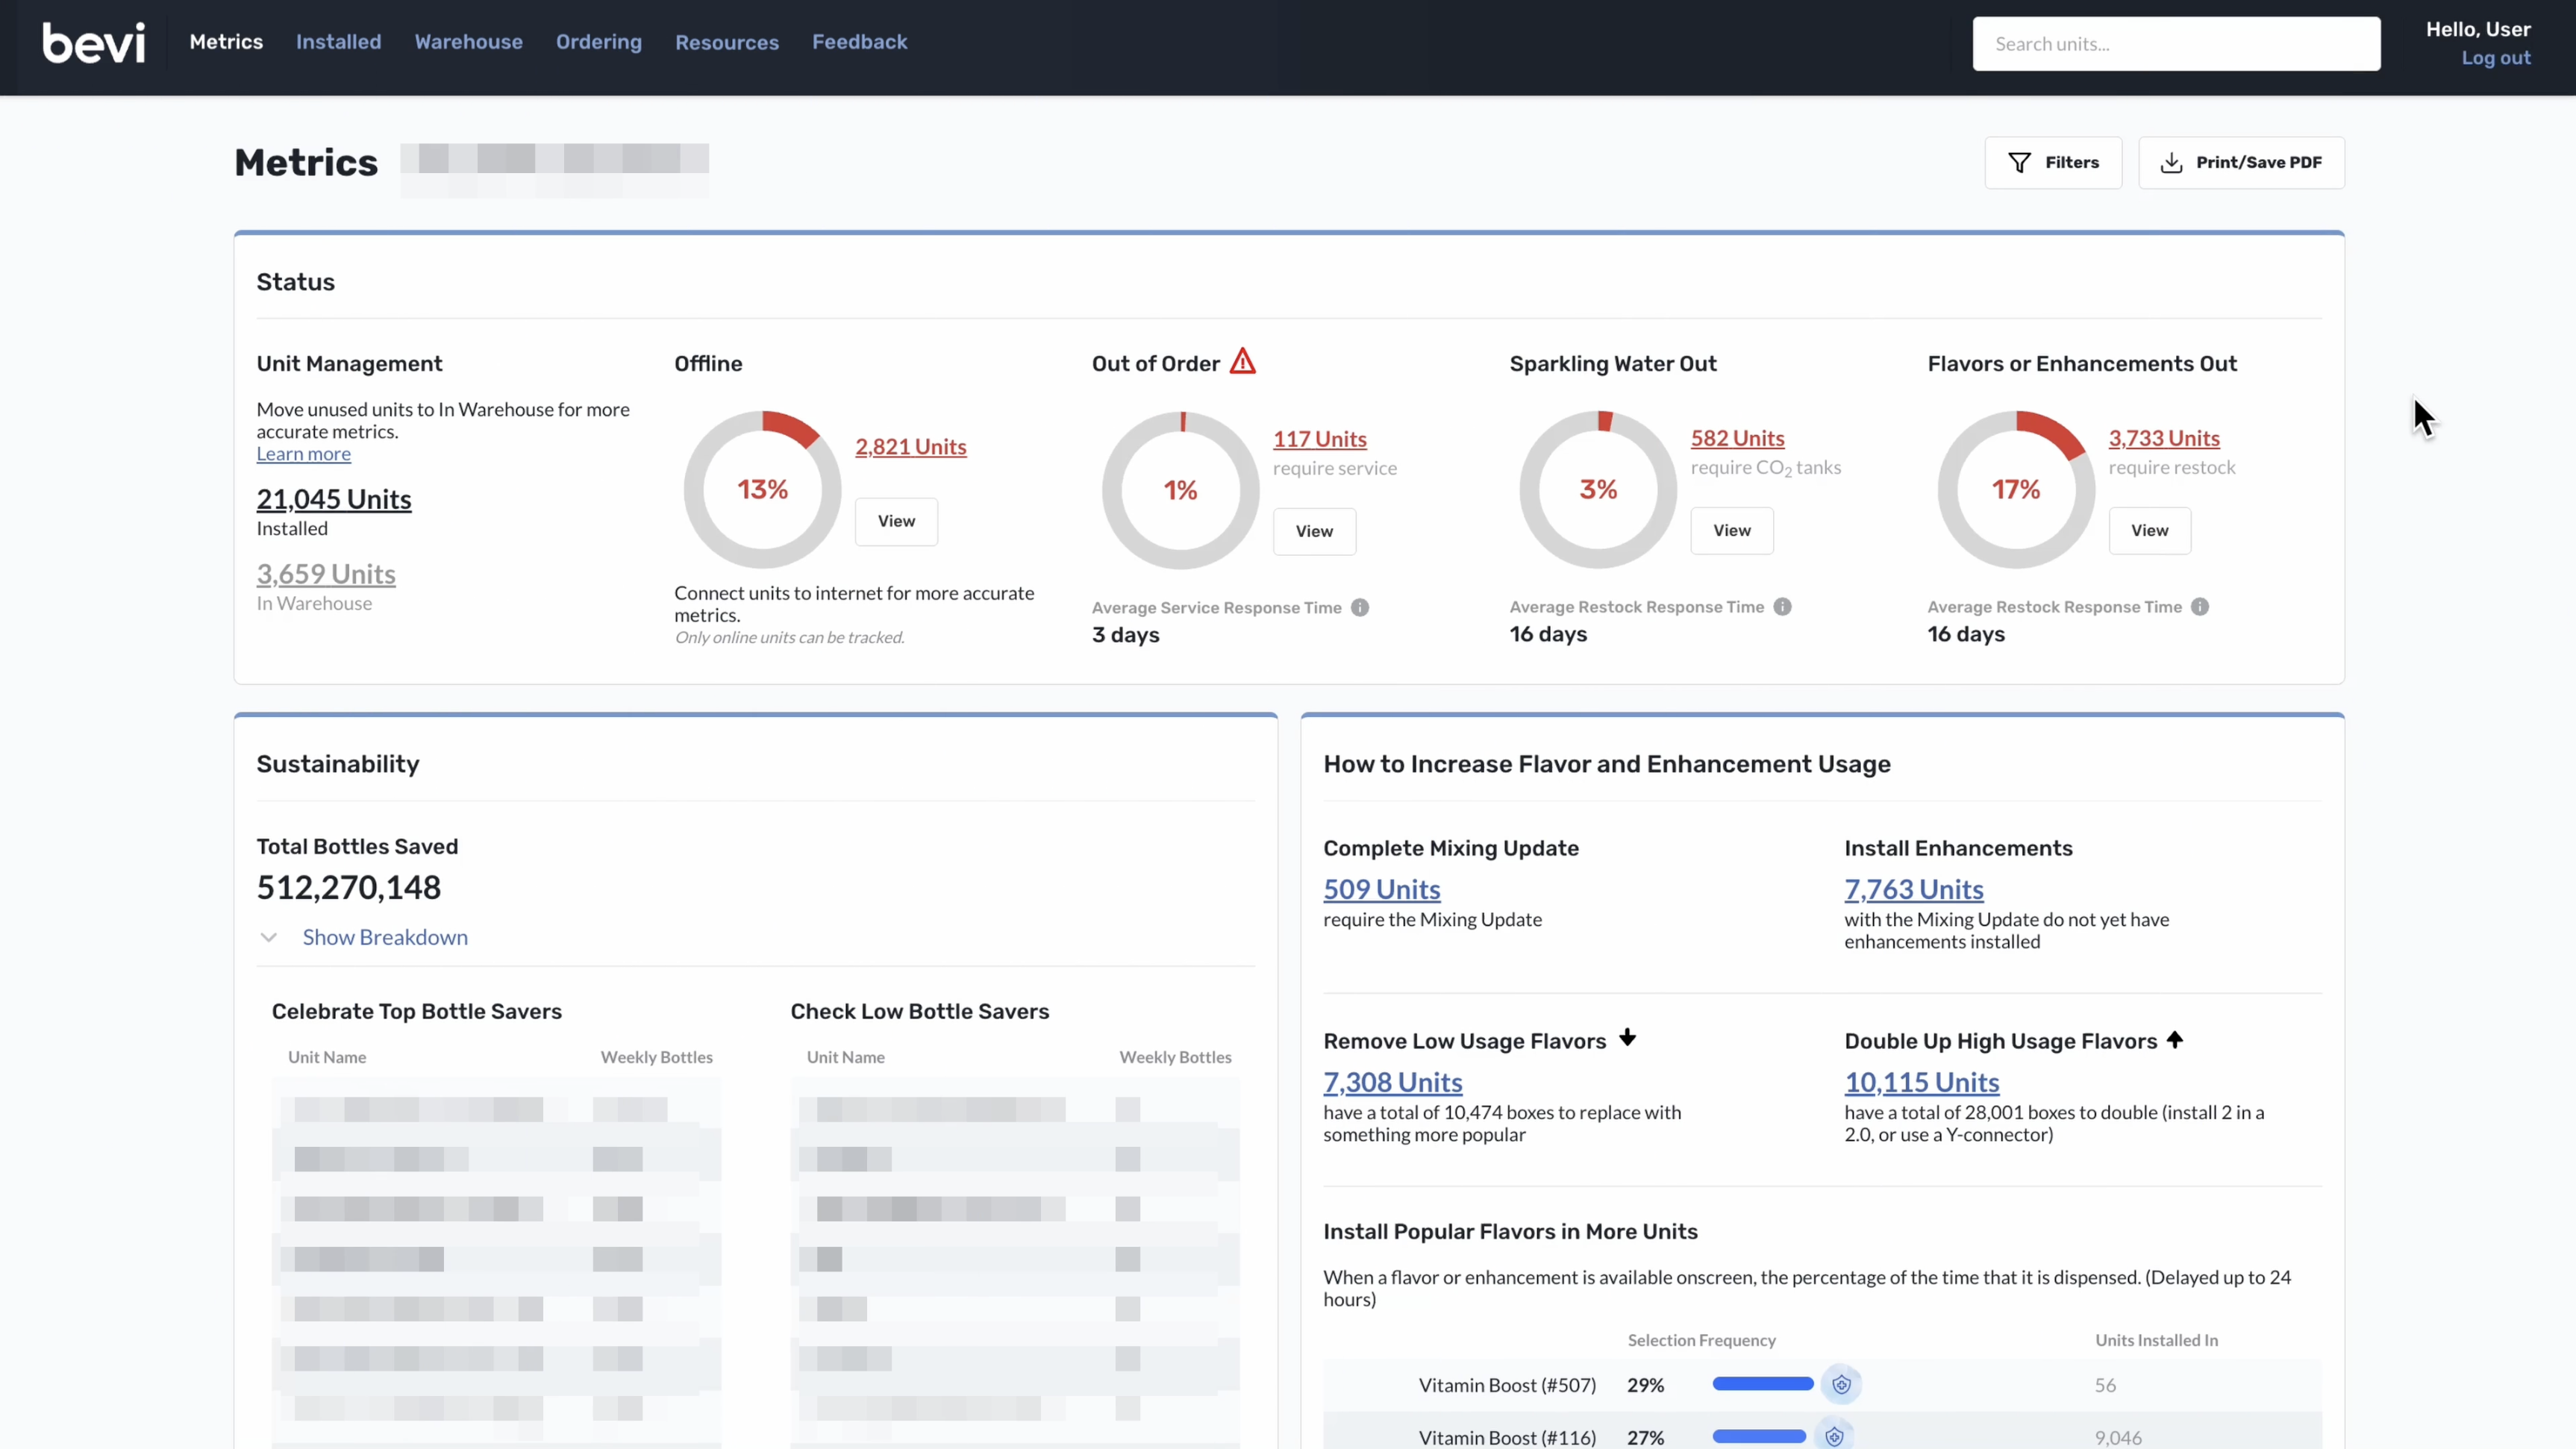2576x1449 pixels.
Task: Click info icon under Flavors or Enhancements Out
Action: point(2200,606)
